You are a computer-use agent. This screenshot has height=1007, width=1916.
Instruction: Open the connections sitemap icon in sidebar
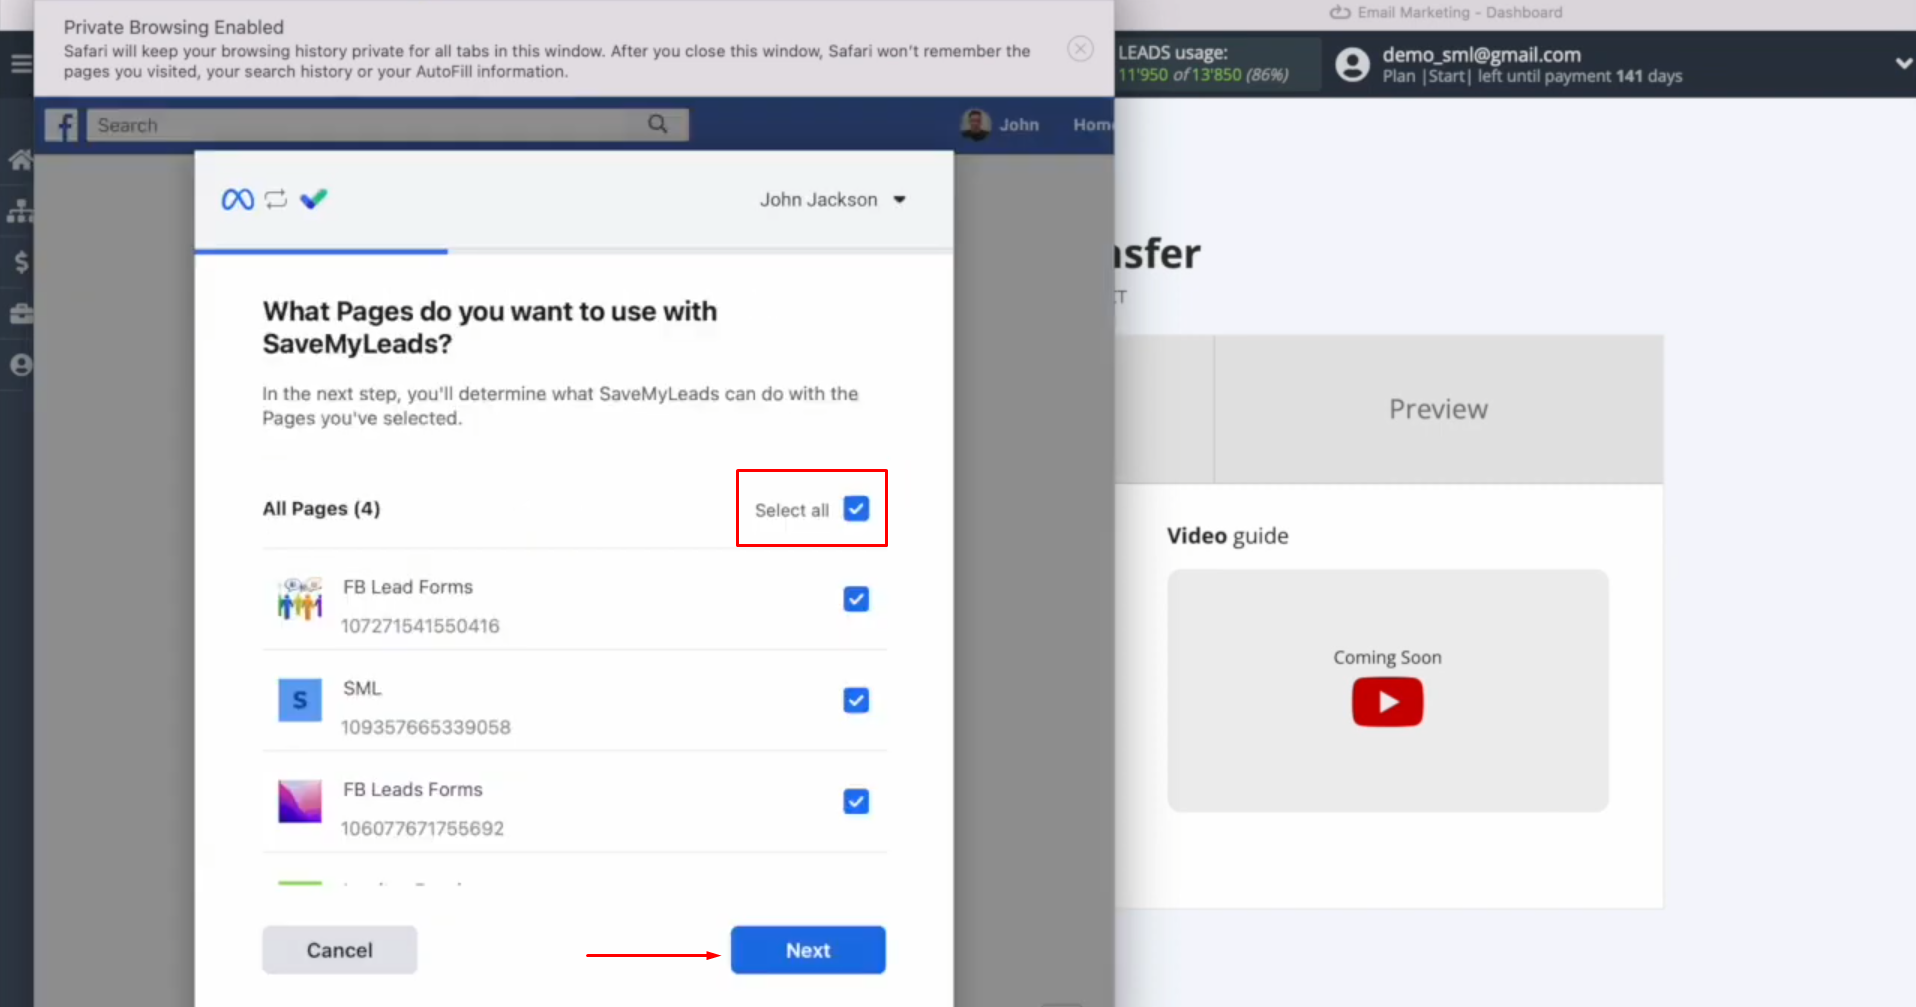pyautogui.click(x=20, y=211)
